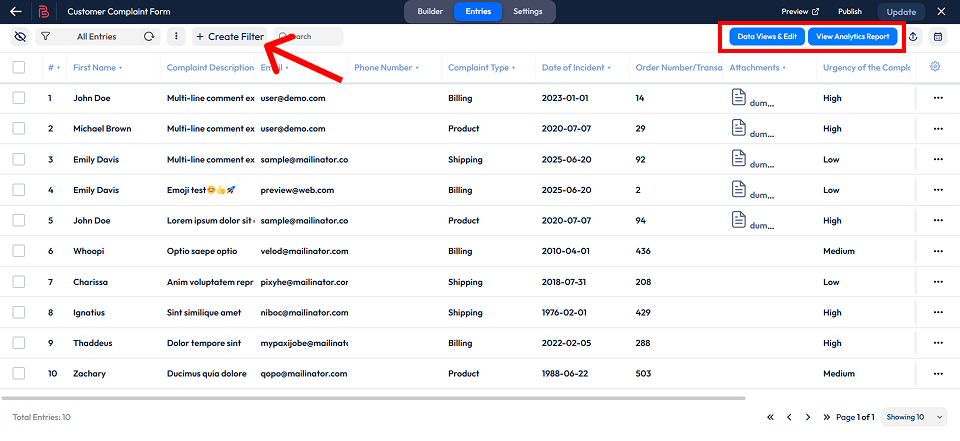Screen dimensions: 960x441
Task: Open attachment file icon in row 4
Action: [x=739, y=189]
